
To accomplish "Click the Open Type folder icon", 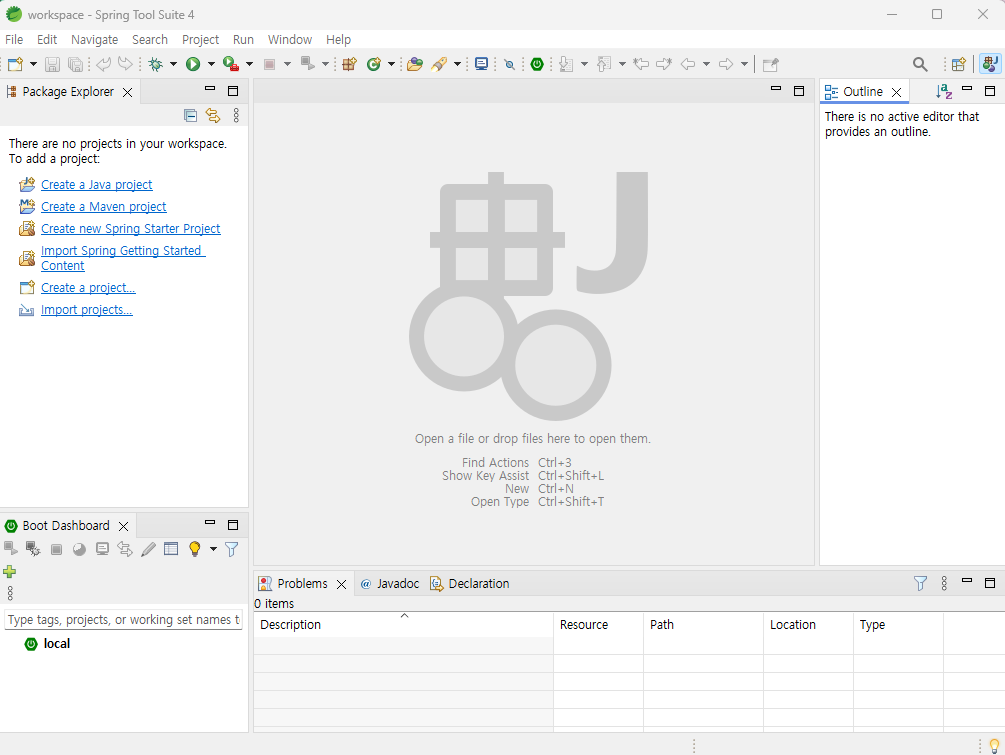I will [415, 64].
